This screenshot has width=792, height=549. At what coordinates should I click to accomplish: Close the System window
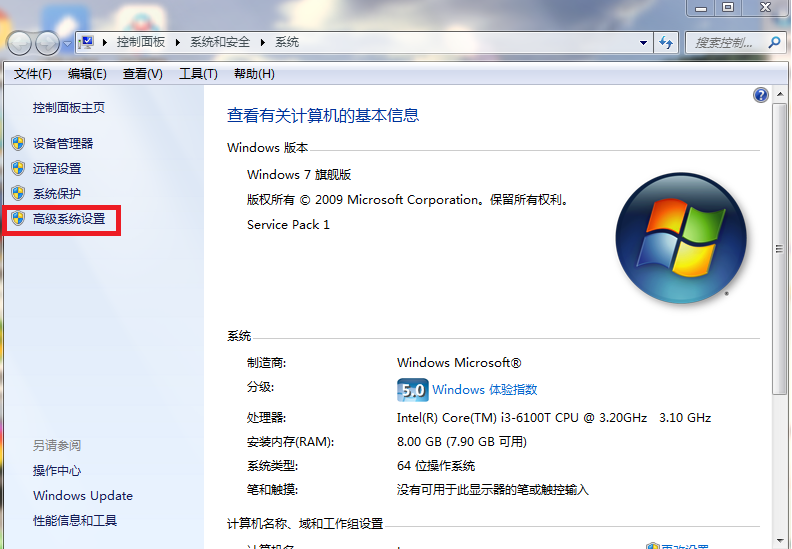click(765, 8)
